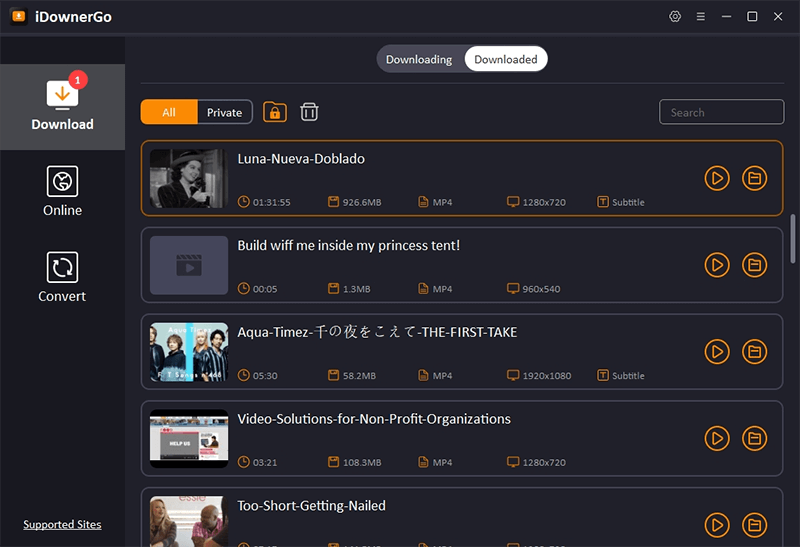
Task: Open the Convert section
Action: point(62,276)
